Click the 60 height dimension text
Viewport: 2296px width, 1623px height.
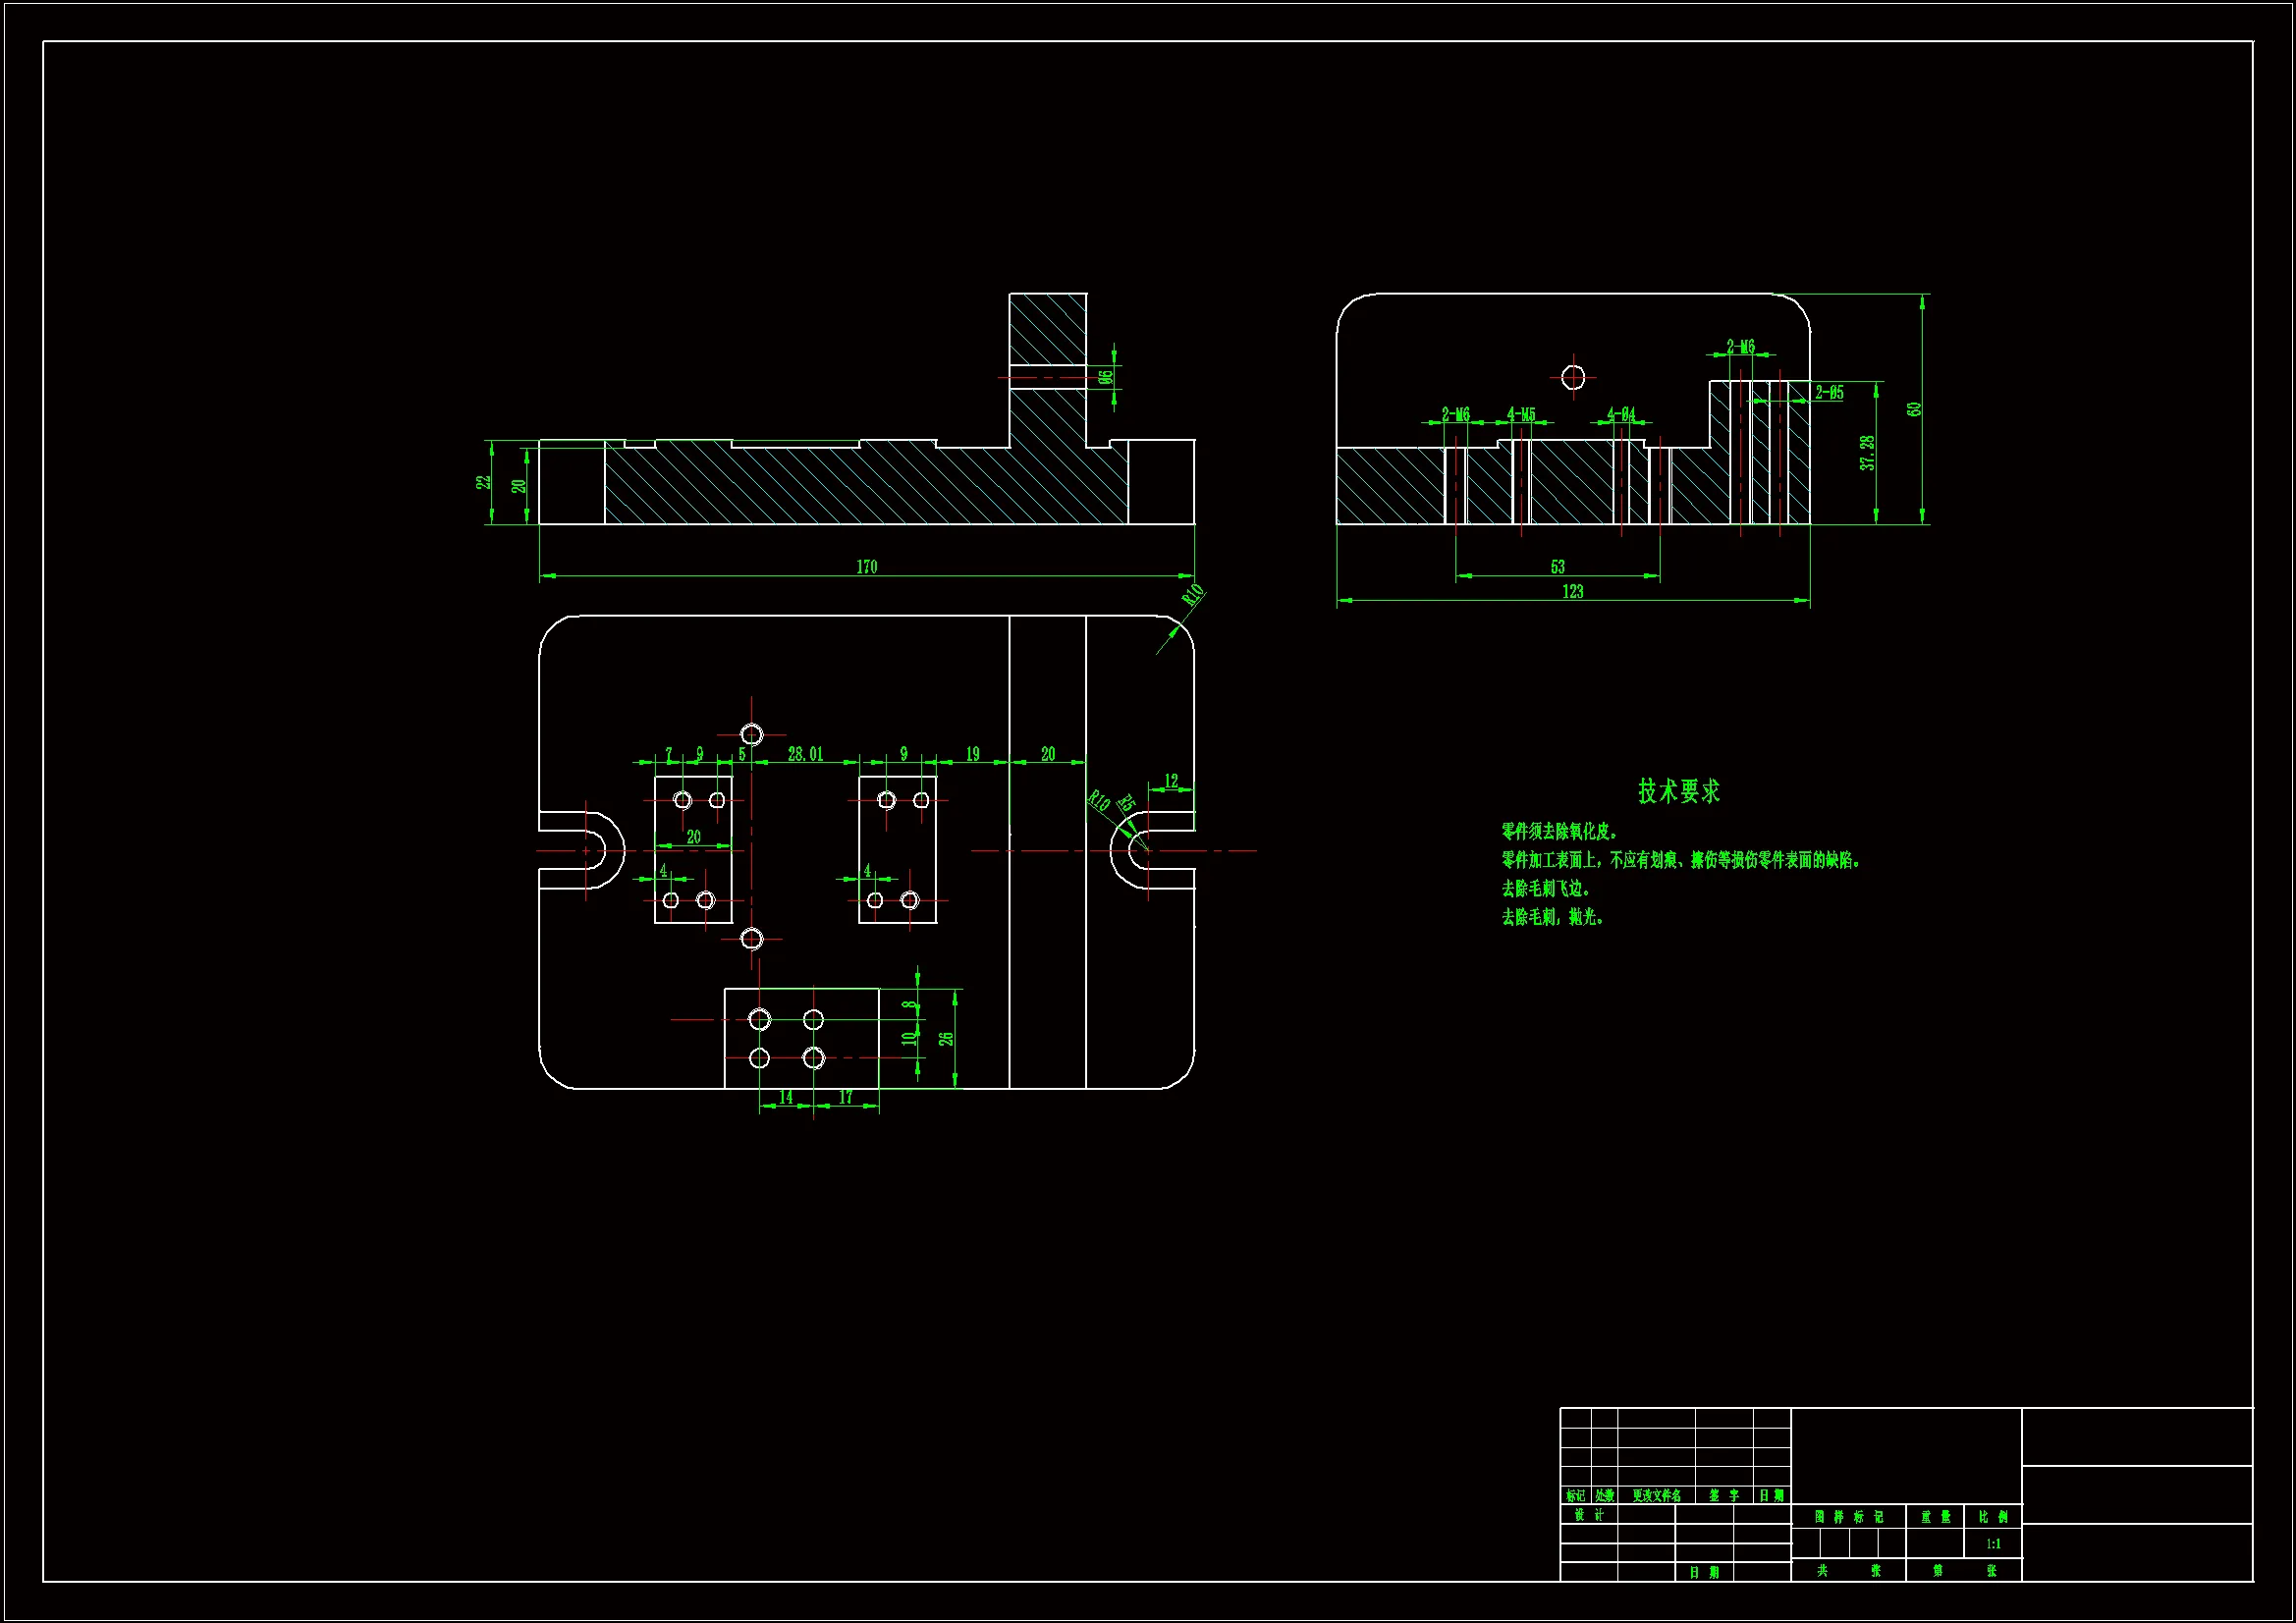pos(1914,409)
